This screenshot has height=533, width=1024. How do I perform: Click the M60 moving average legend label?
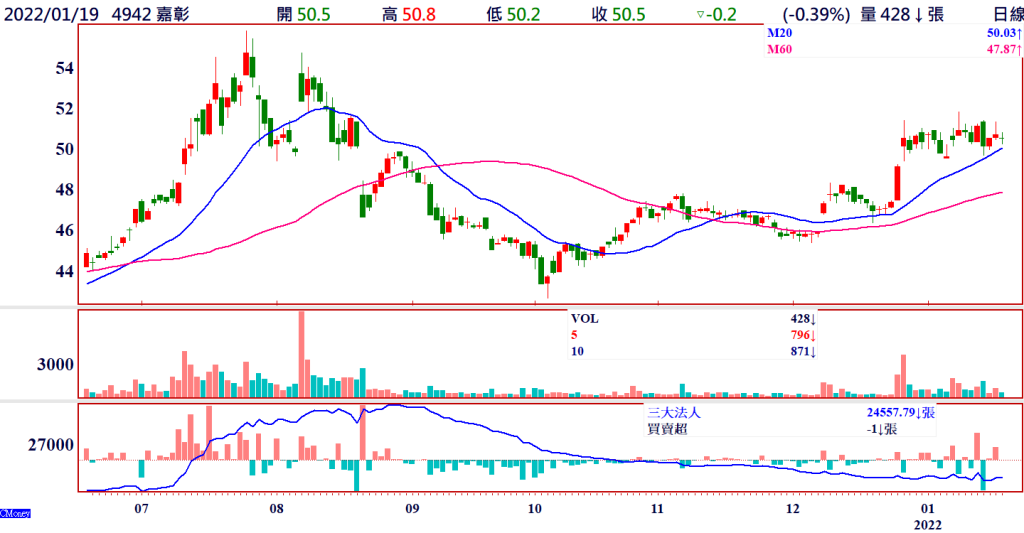point(777,48)
